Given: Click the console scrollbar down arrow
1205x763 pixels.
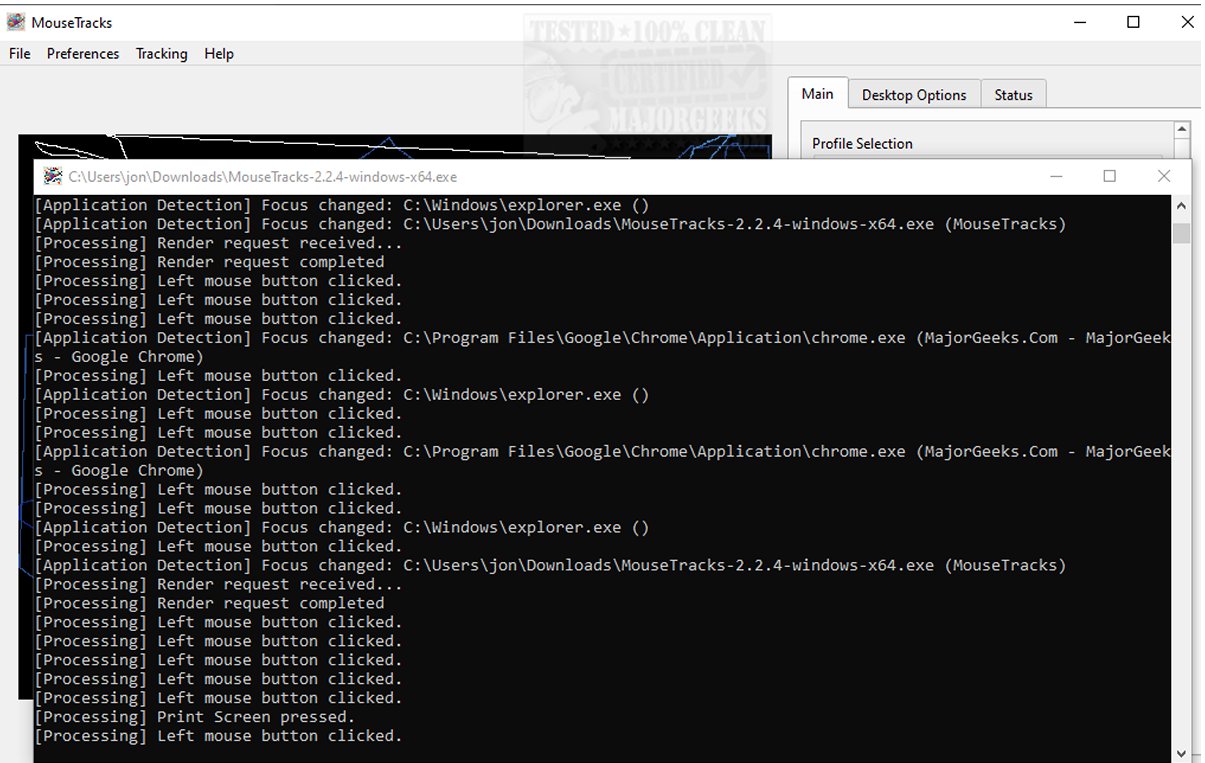Looking at the screenshot, I should pos(1181,753).
